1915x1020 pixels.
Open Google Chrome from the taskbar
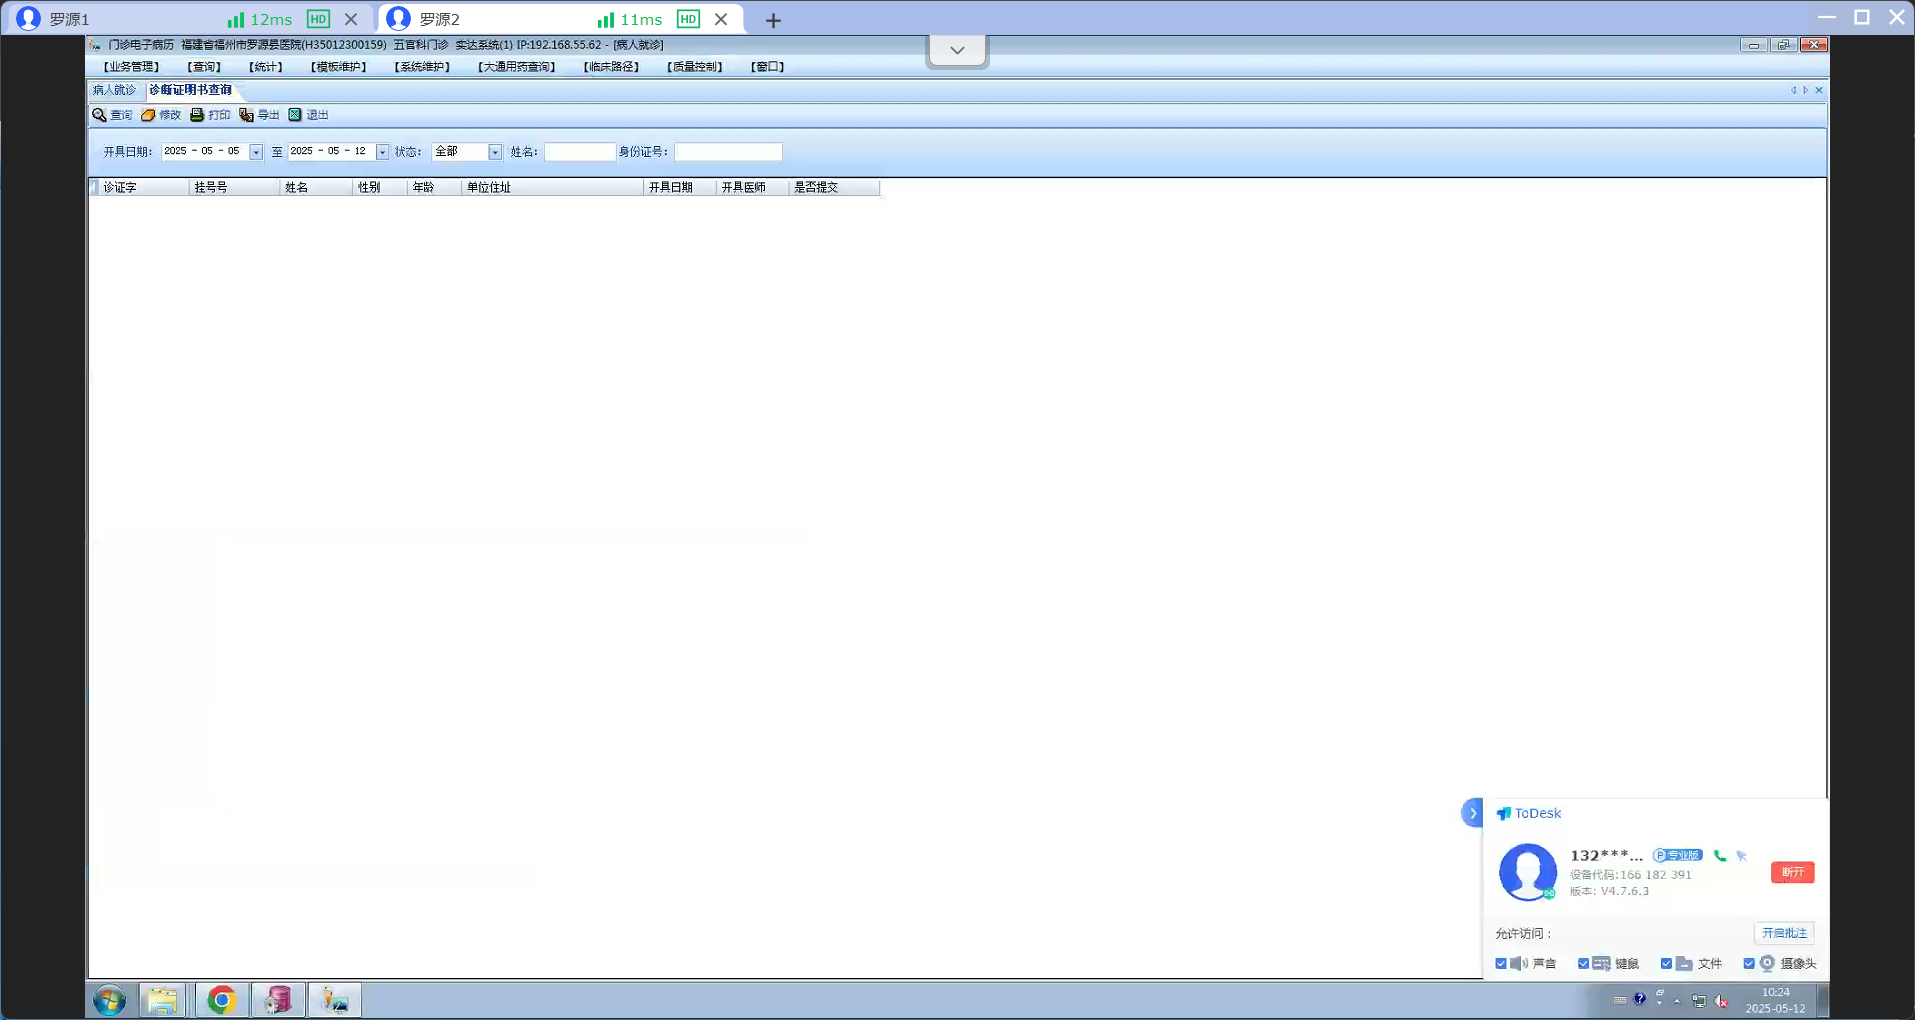click(x=221, y=1000)
